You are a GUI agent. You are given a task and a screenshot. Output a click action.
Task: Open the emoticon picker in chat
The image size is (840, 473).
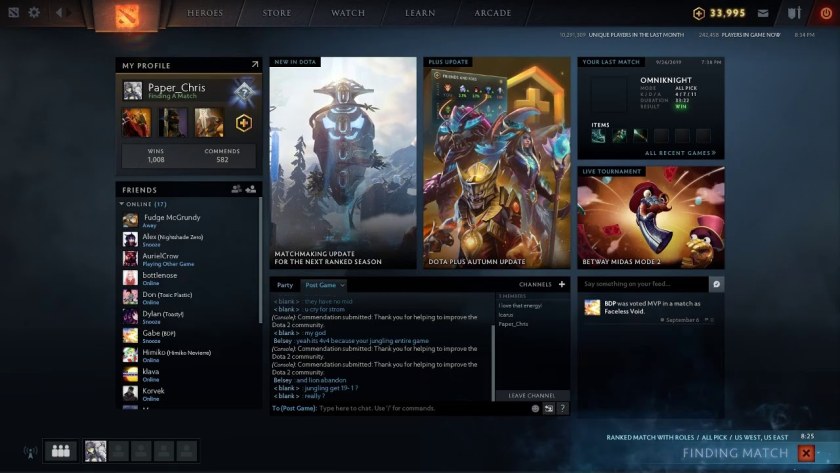(x=535, y=408)
